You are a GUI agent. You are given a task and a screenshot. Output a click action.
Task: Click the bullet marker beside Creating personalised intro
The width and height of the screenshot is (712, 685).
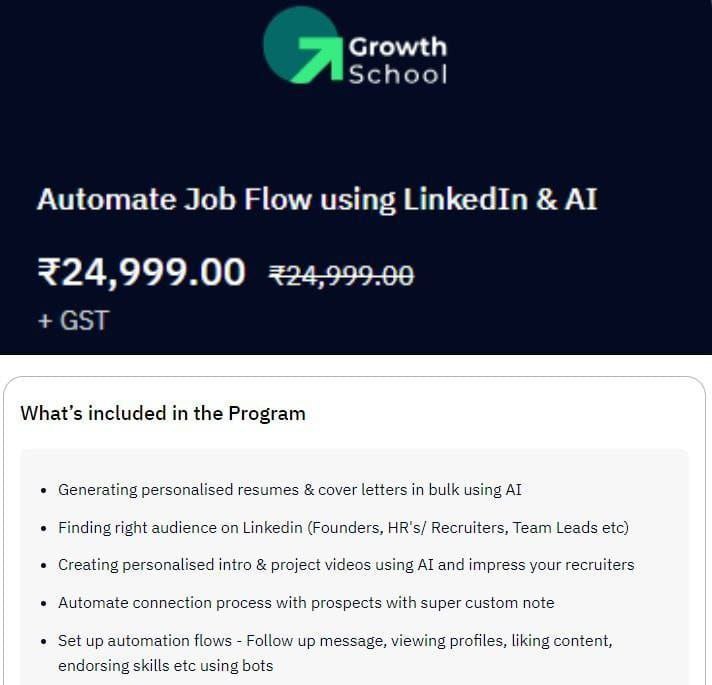(44, 566)
